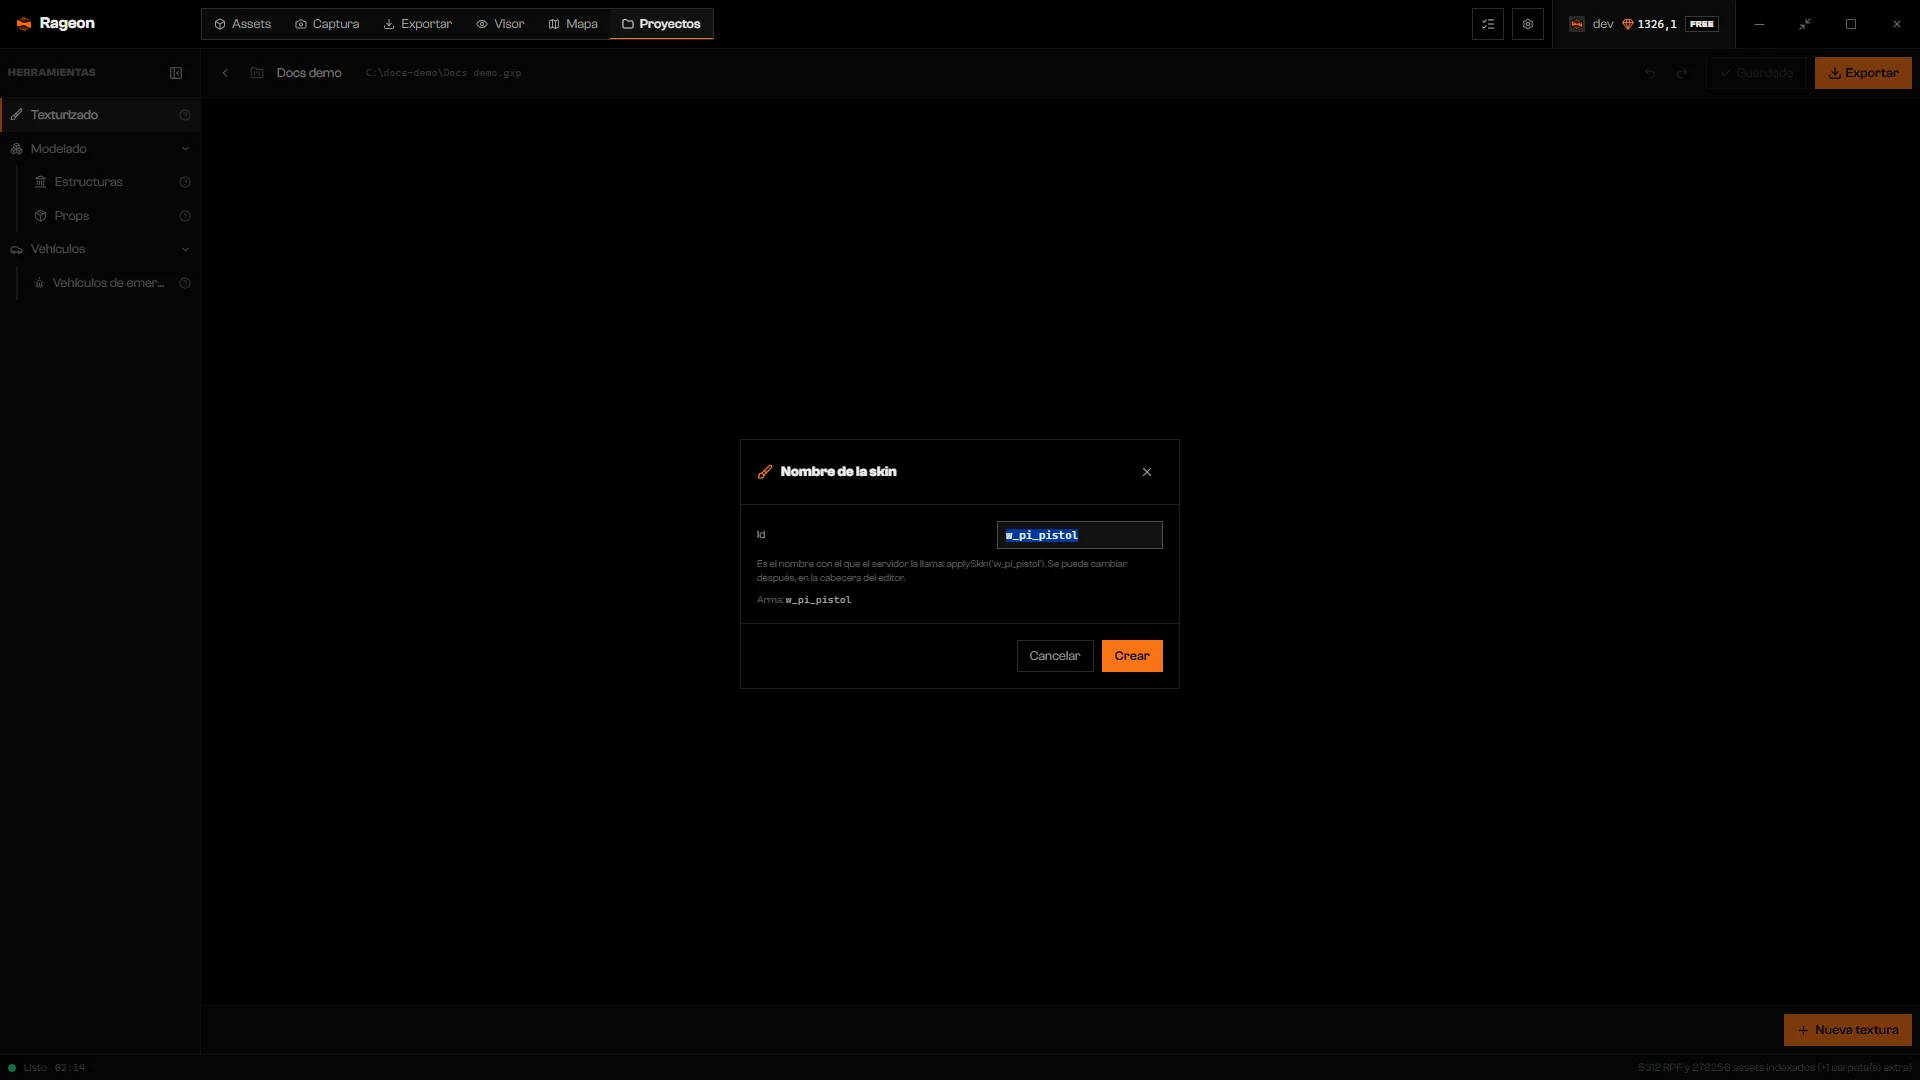
Task: Switch to the Captura tab
Action: [327, 24]
